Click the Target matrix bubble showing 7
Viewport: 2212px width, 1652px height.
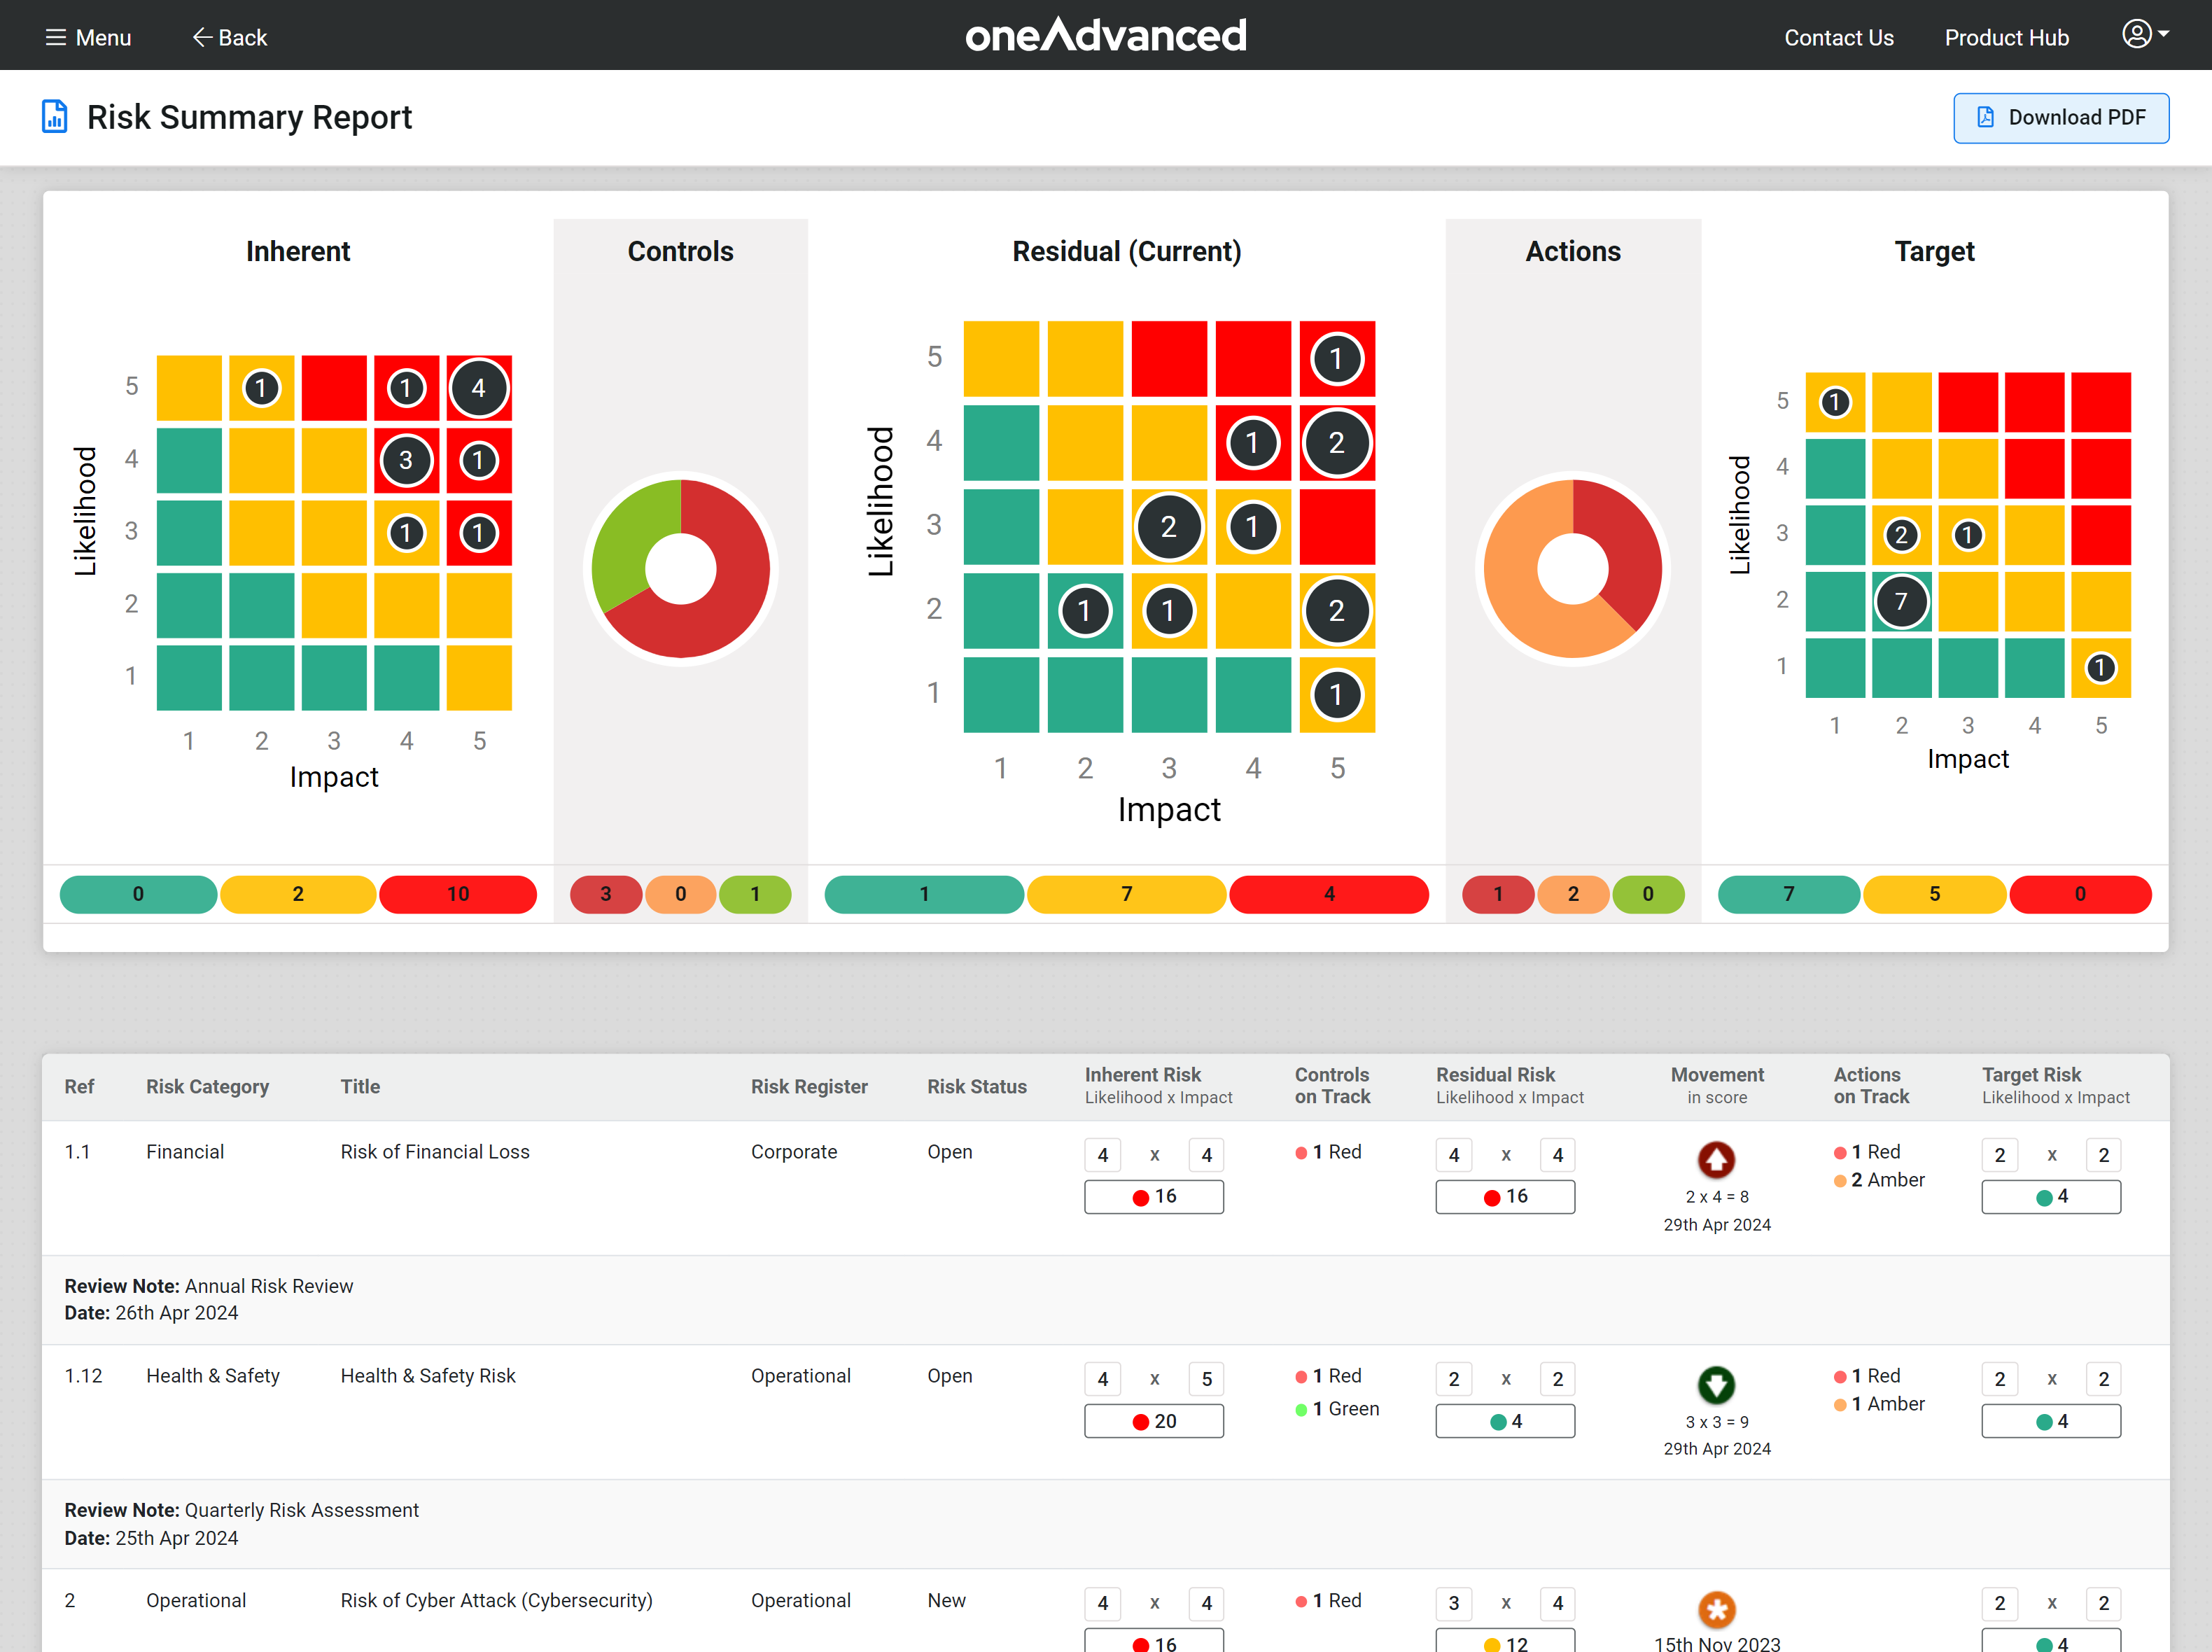[1901, 601]
